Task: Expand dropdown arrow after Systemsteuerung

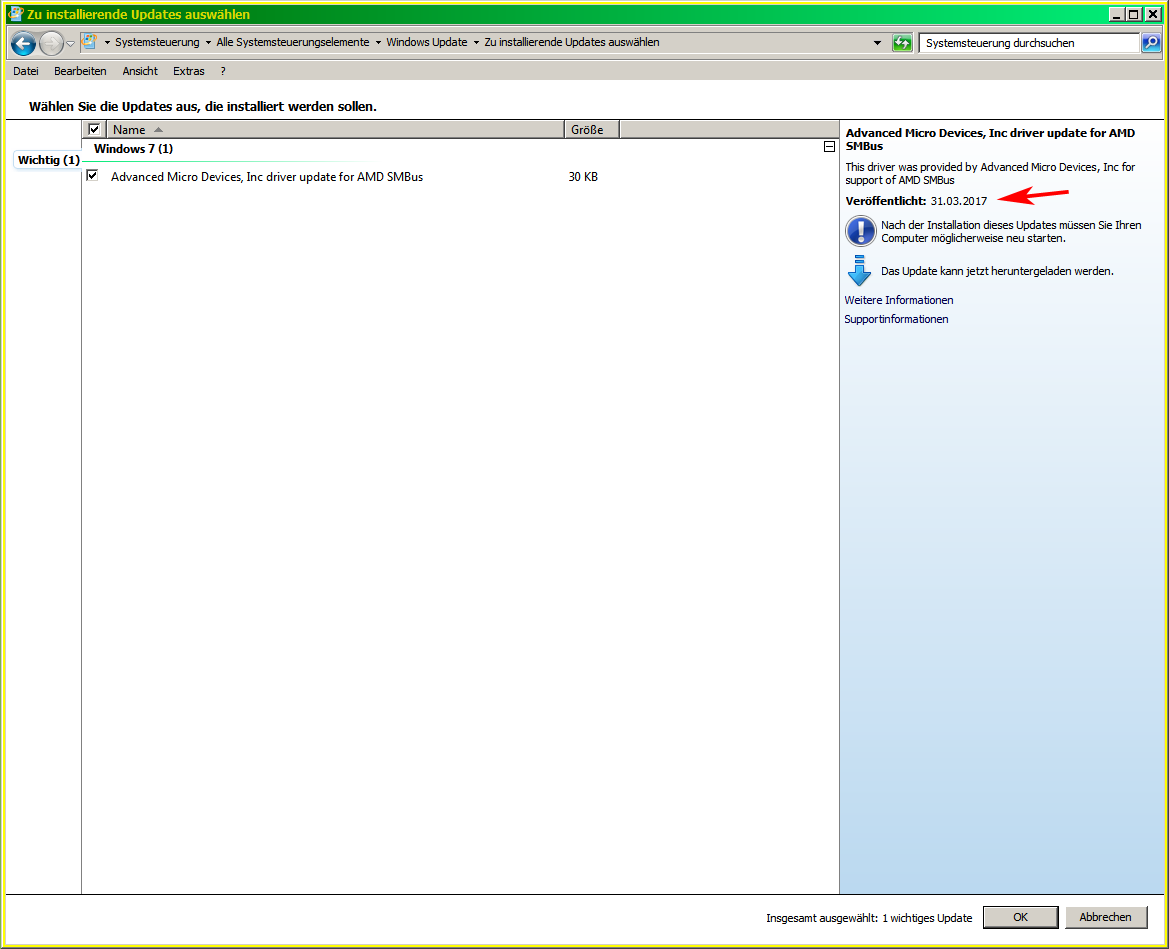Action: pos(208,42)
